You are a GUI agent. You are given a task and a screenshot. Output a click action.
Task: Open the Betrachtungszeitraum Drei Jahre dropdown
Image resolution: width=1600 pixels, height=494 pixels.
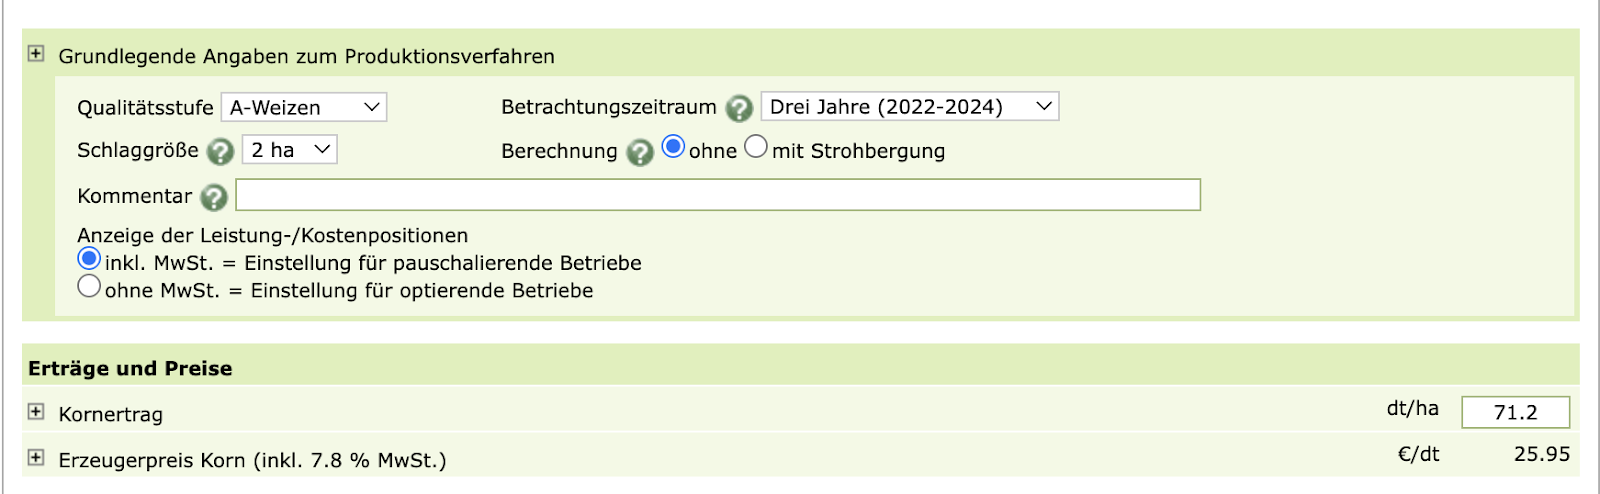(x=909, y=107)
